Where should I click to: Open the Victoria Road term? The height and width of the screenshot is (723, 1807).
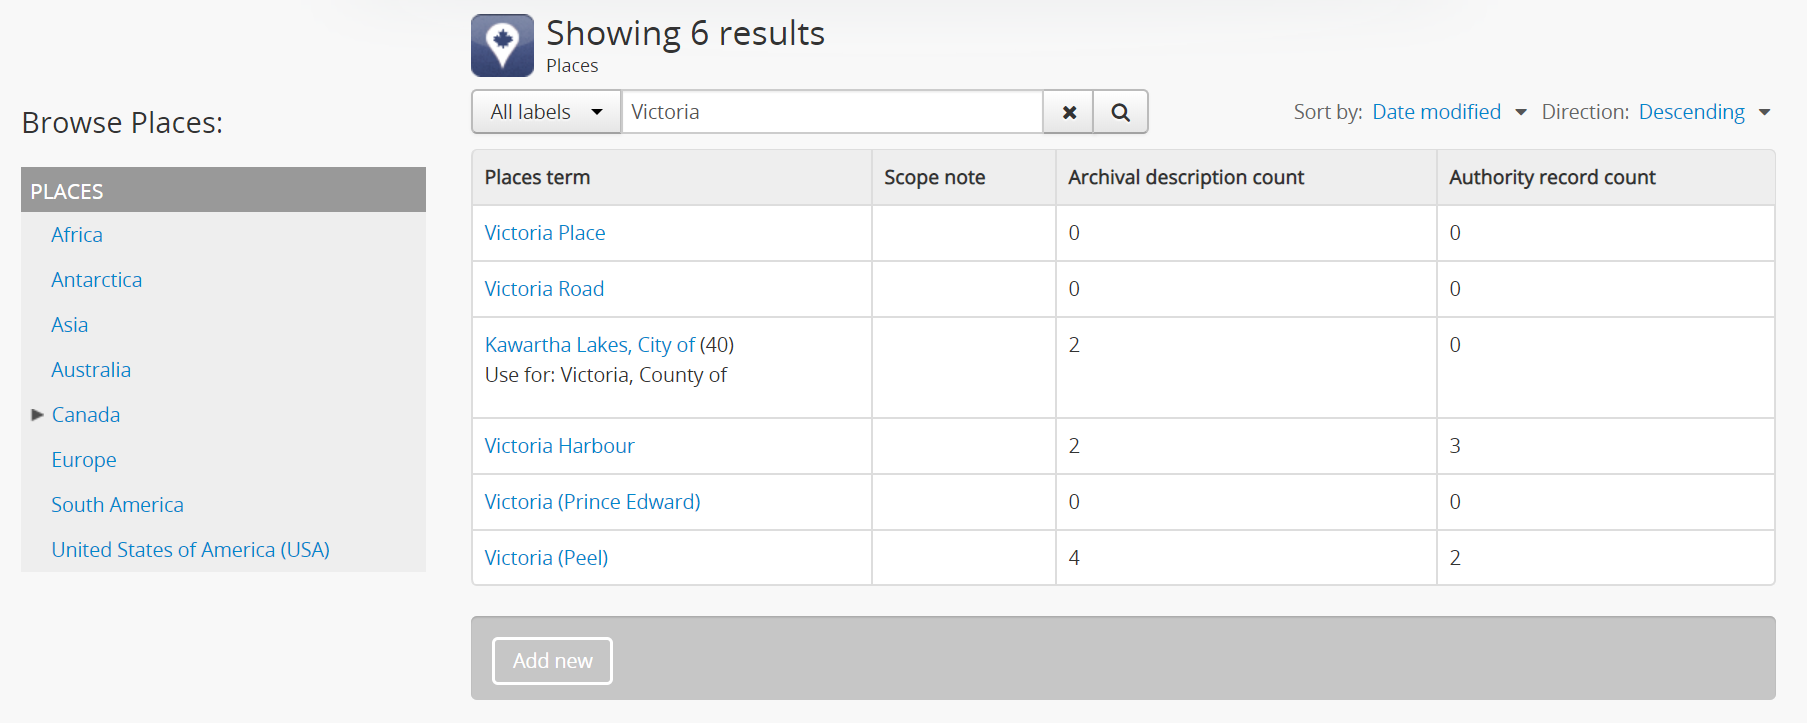(x=544, y=289)
